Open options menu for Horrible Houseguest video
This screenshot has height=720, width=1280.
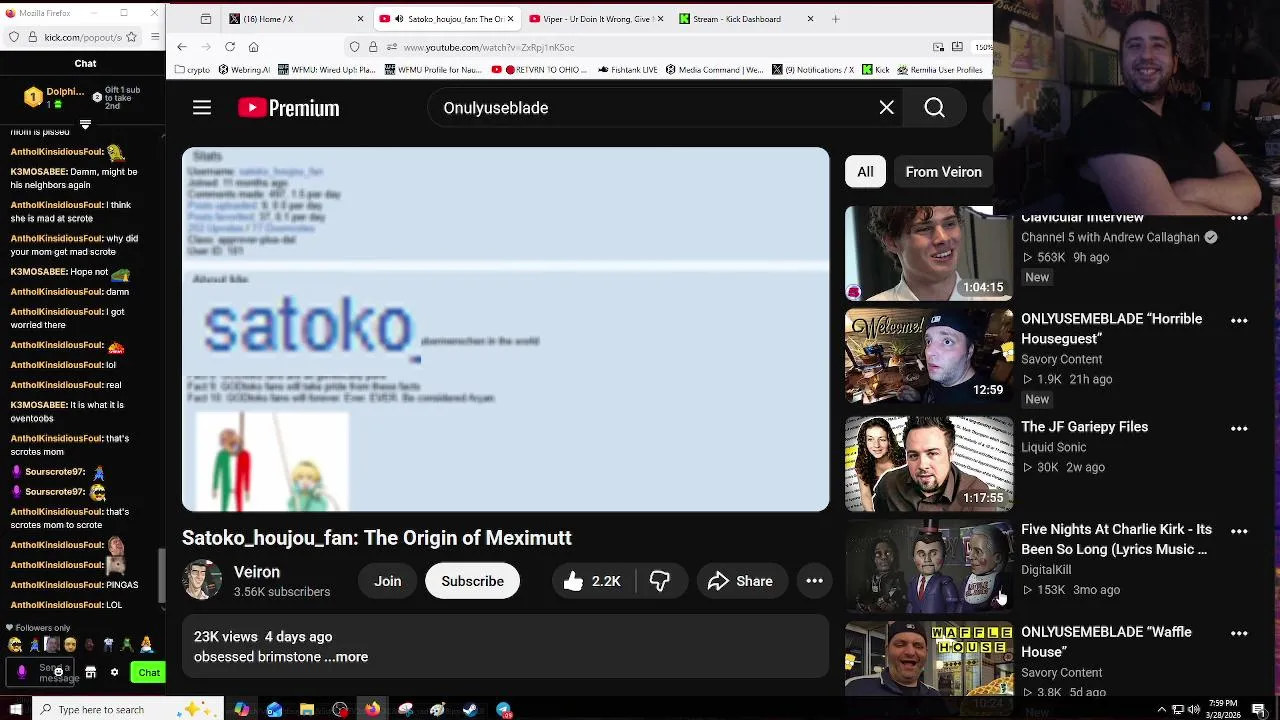[x=1239, y=321]
